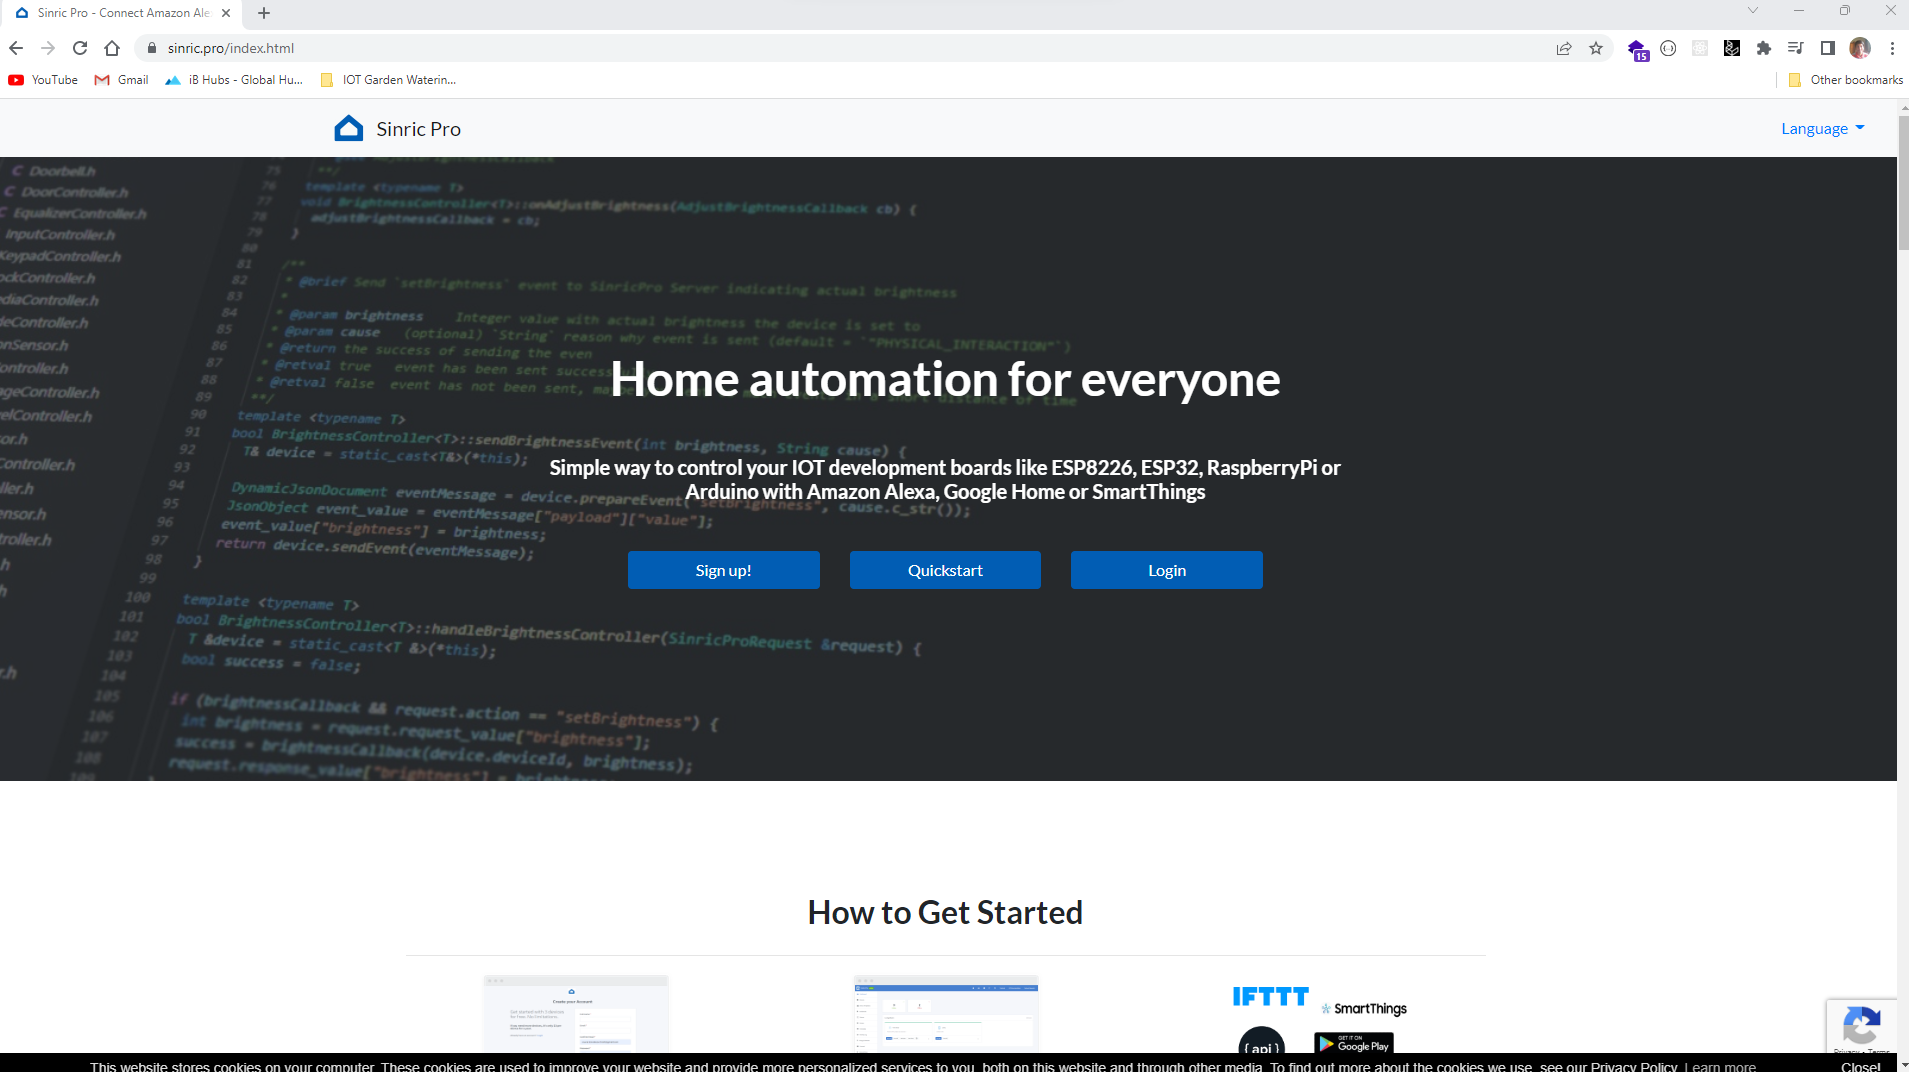Open the YouTube bookmark

point(43,80)
